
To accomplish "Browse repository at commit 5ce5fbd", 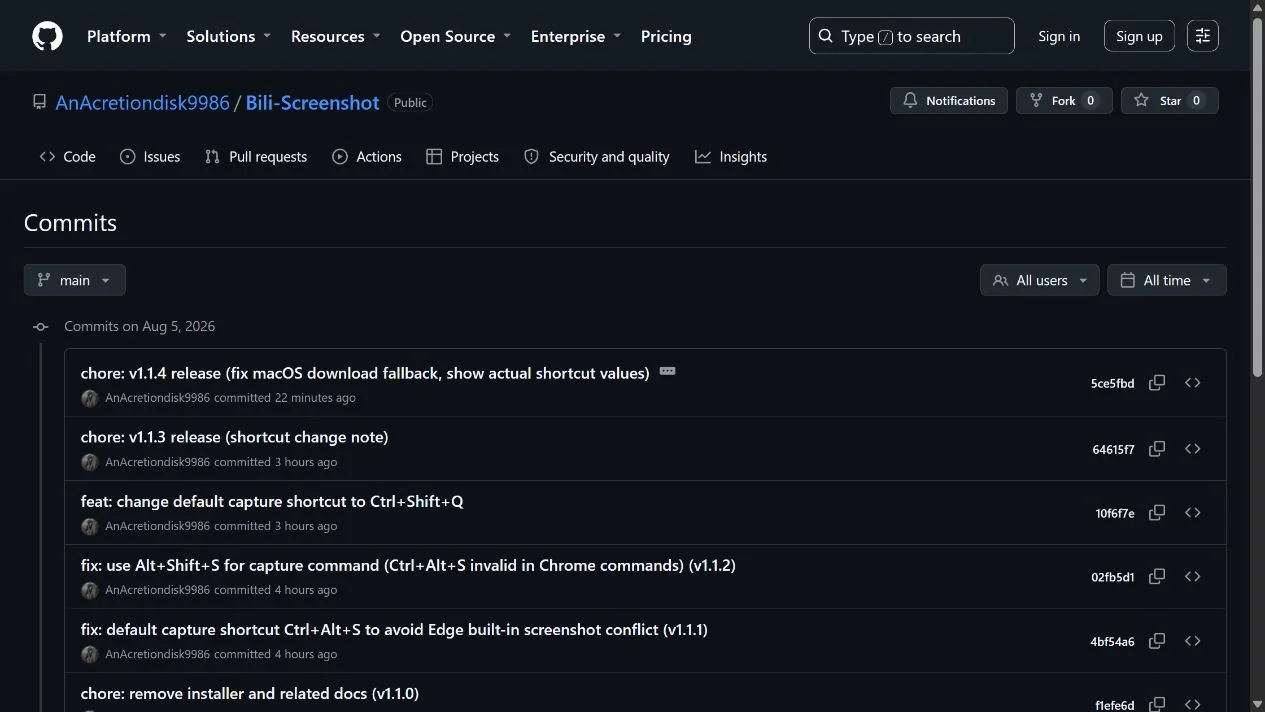I will tap(1192, 383).
